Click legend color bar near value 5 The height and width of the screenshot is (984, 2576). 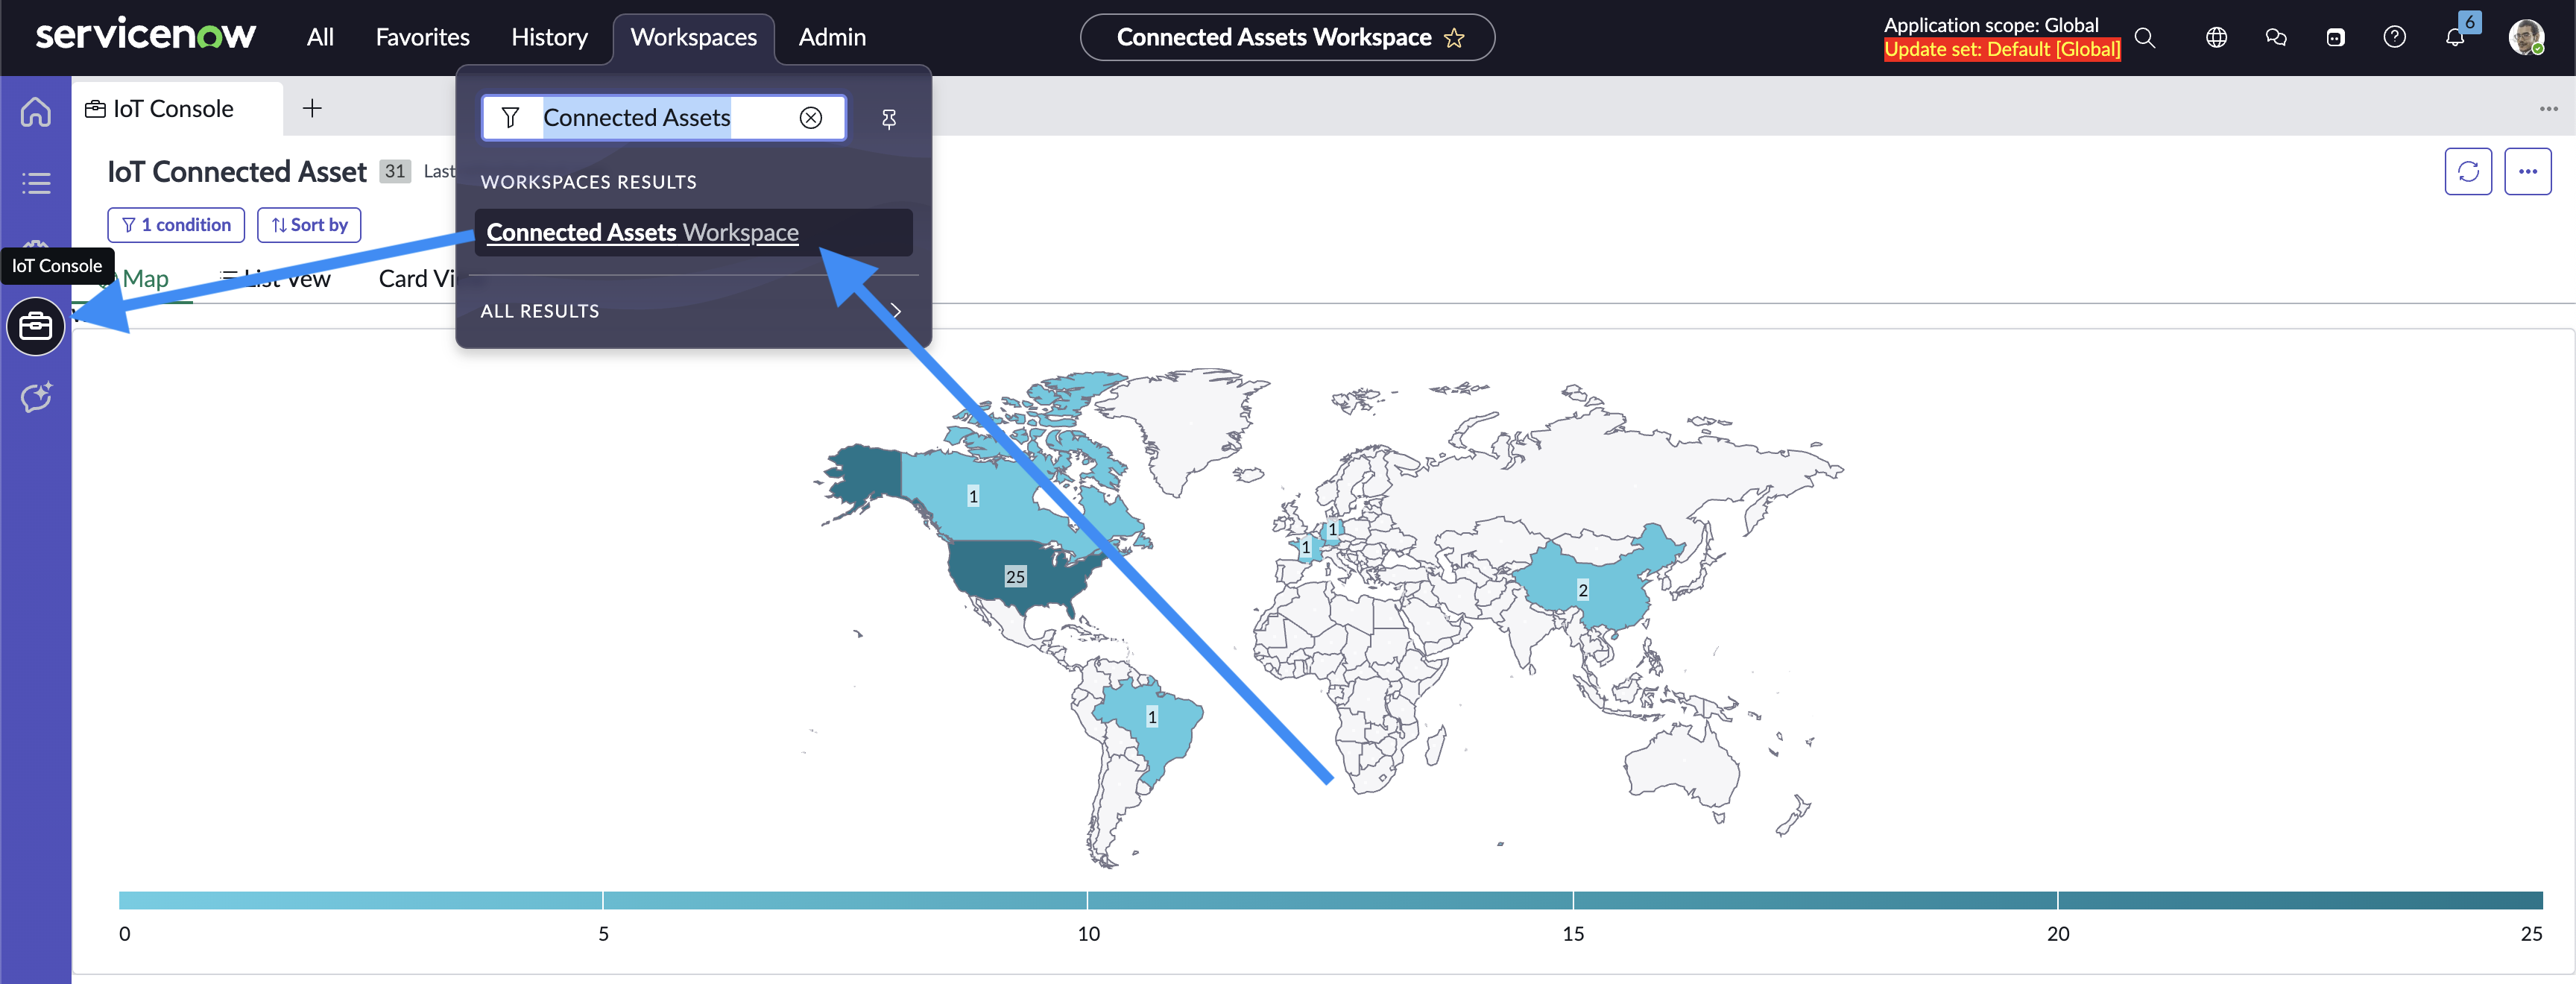click(x=603, y=900)
